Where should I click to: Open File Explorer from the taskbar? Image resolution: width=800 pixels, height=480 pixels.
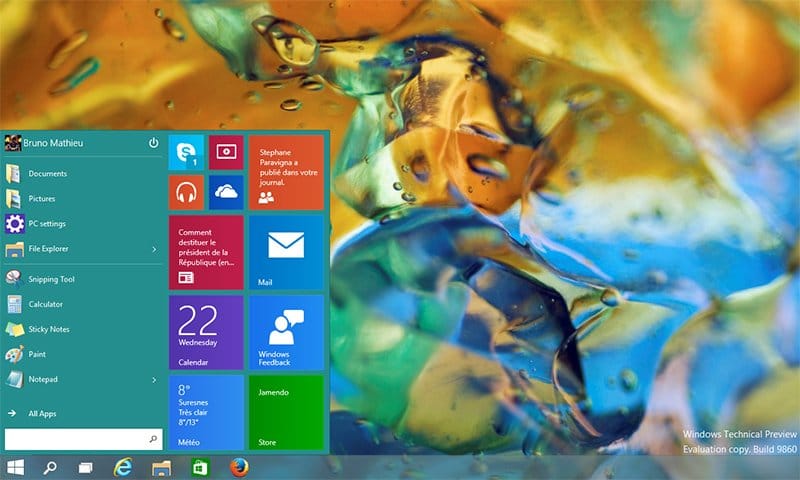tap(162, 467)
